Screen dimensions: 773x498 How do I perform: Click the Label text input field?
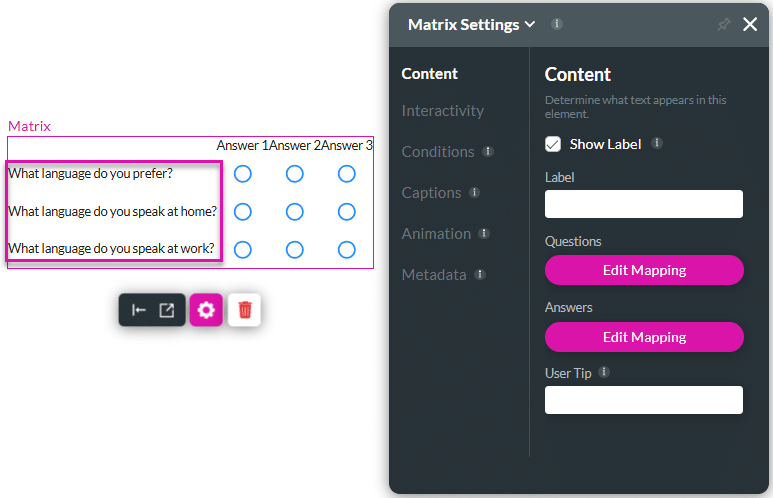[644, 204]
